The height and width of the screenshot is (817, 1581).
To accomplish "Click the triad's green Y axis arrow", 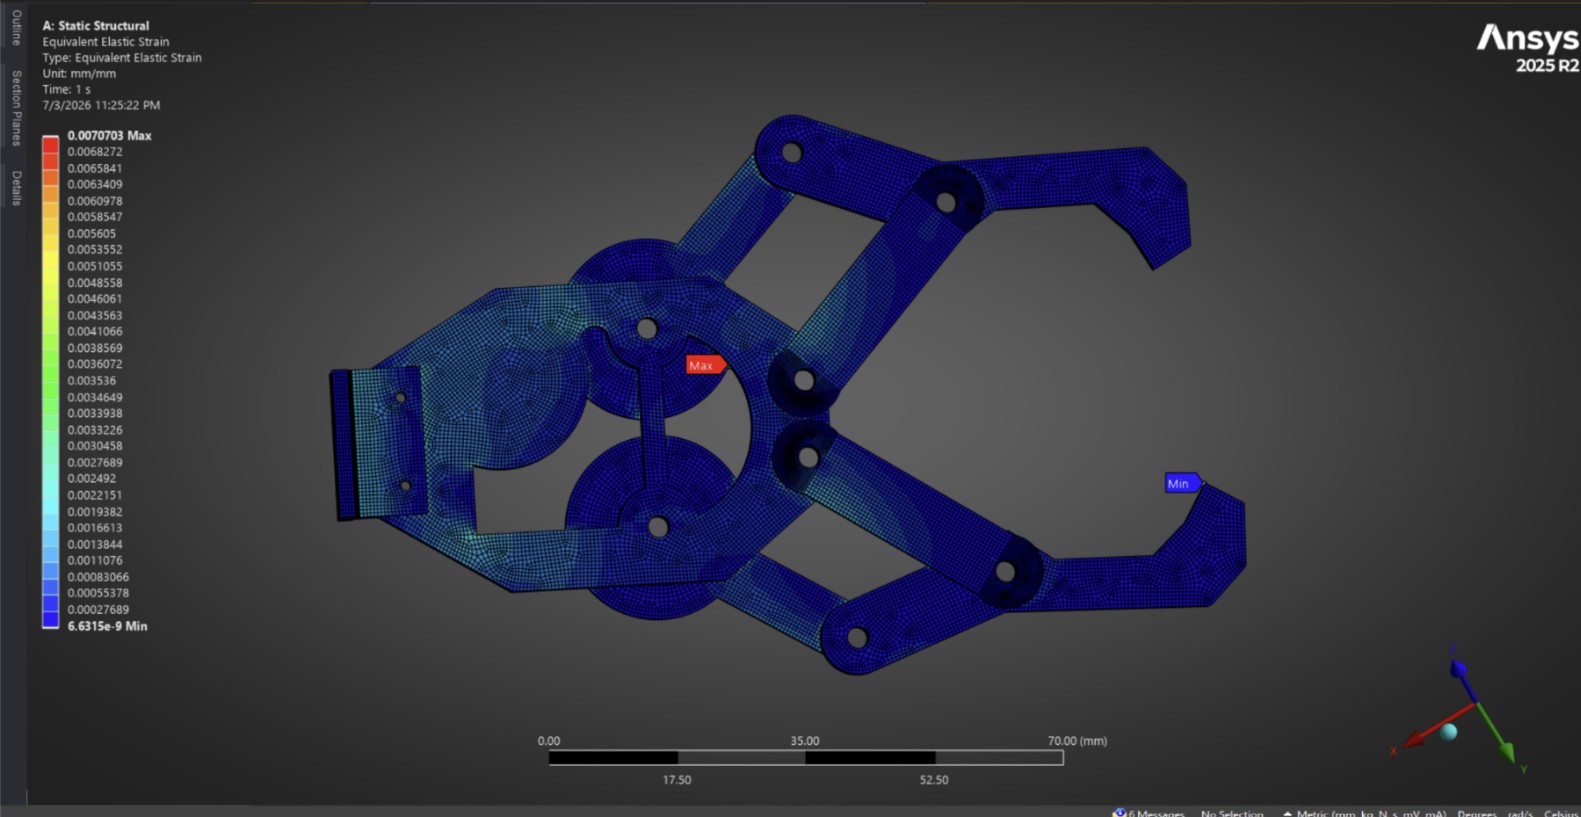I will [1505, 751].
